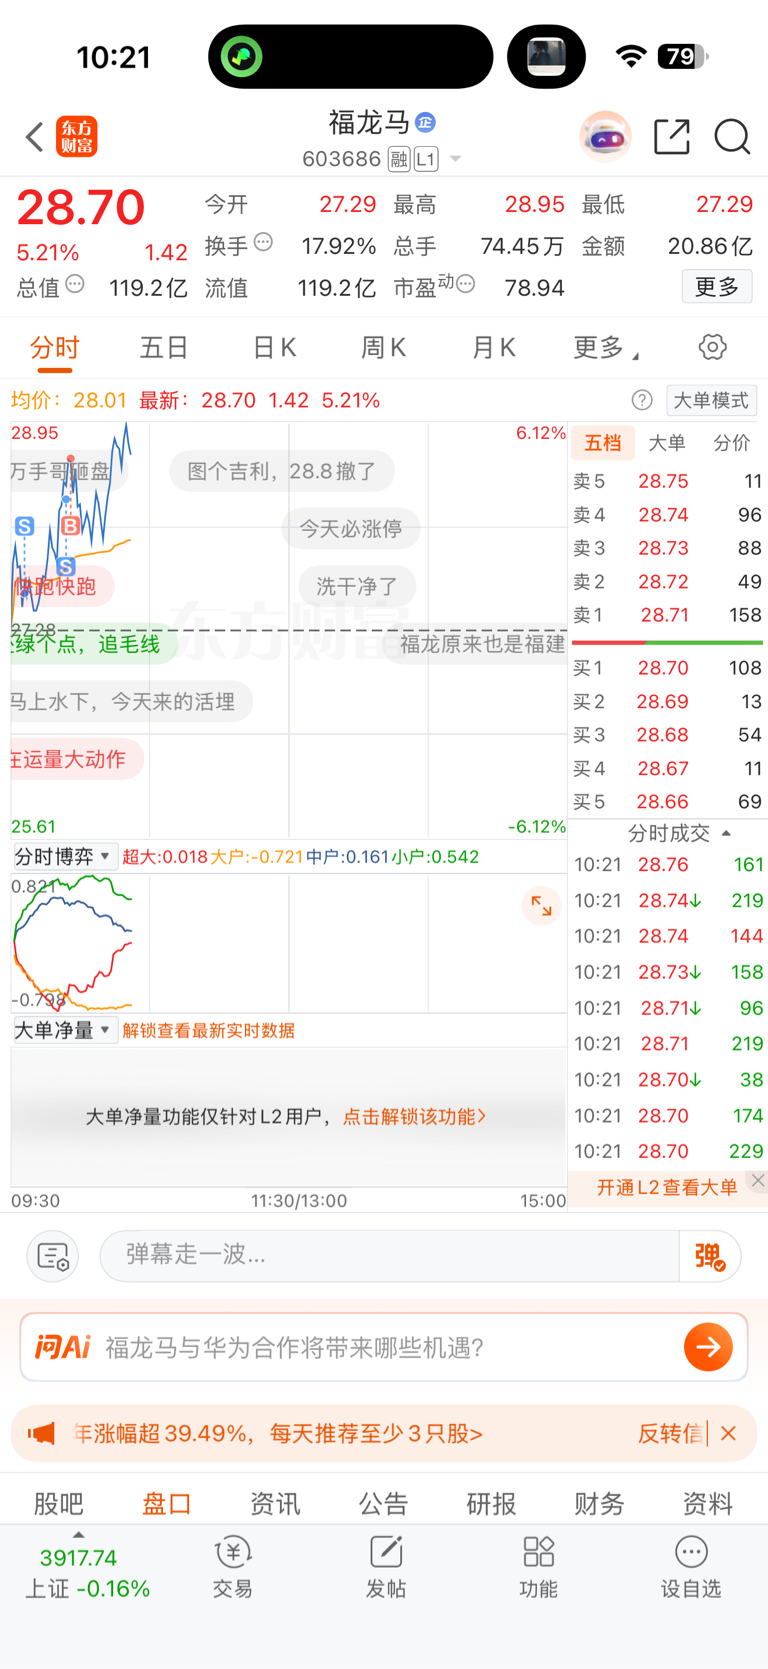768x1669 pixels.
Task: Tap the 买5 28.66 order row
Action: [x=667, y=802]
